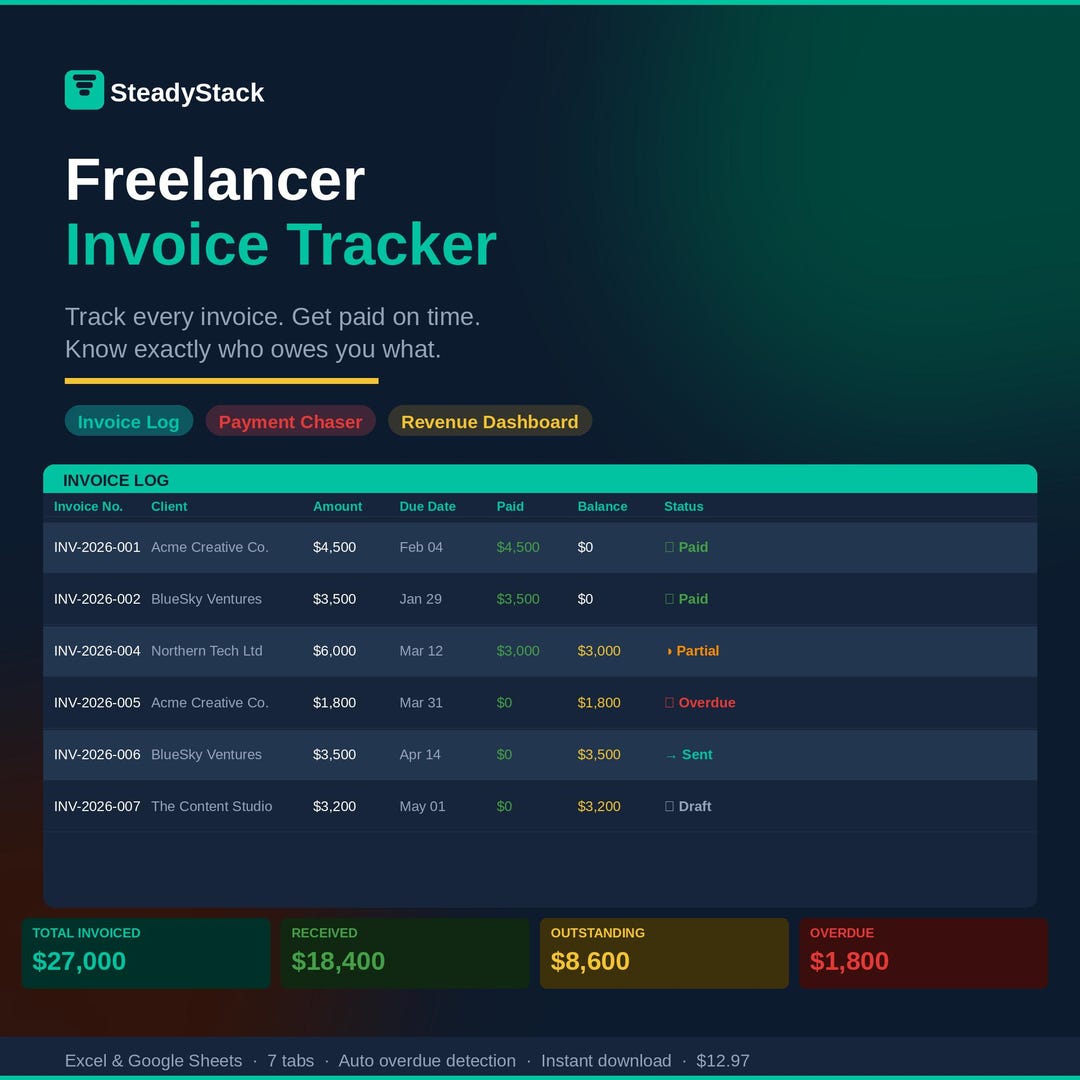Click the INVOICE LOG table title
Viewport: 1080px width, 1080px height.
pyautogui.click(x=116, y=480)
